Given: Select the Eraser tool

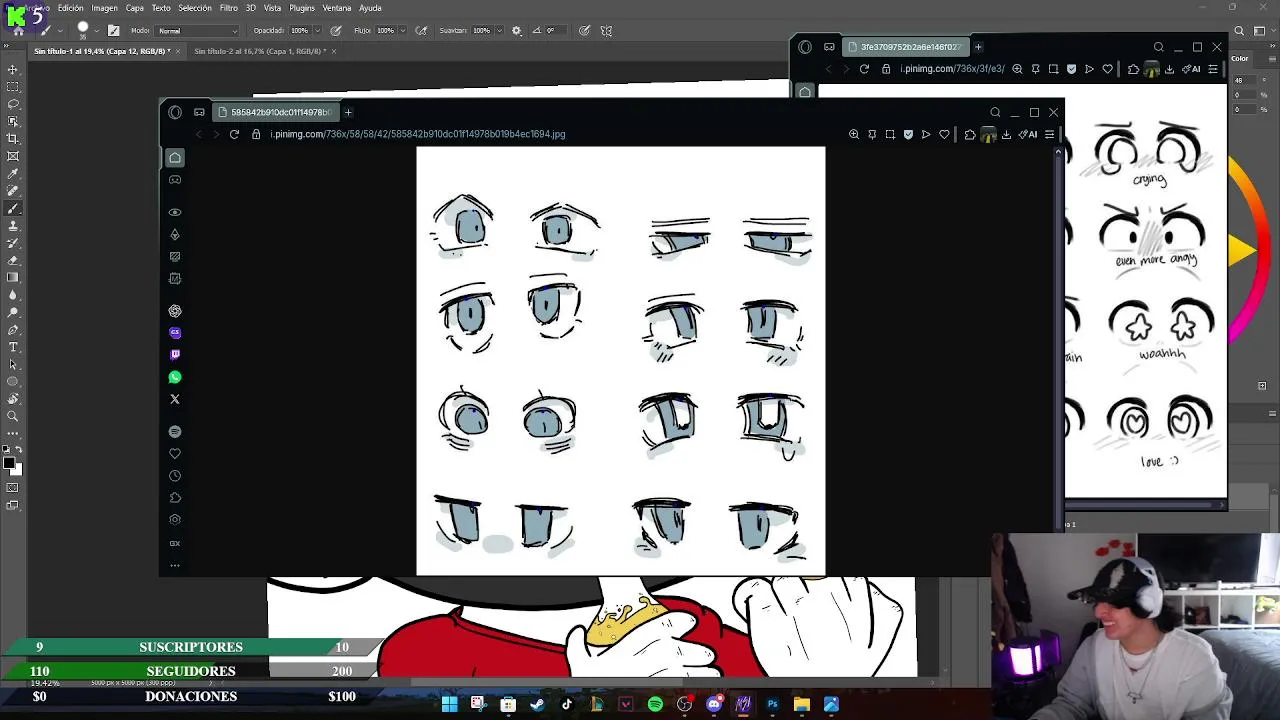Looking at the screenshot, I should coord(13,260).
